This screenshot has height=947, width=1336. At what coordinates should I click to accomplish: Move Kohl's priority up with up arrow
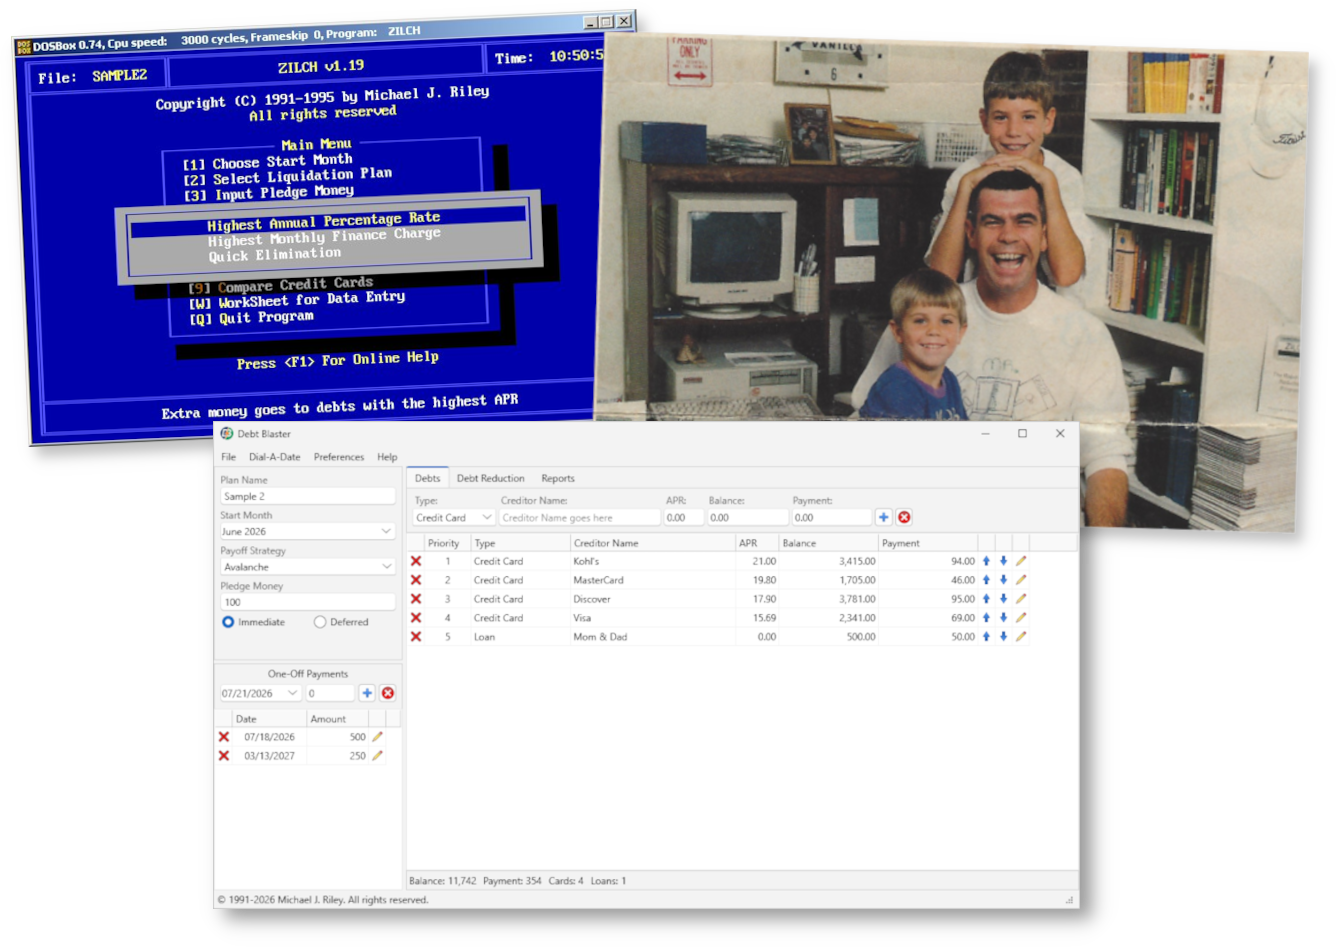[986, 561]
